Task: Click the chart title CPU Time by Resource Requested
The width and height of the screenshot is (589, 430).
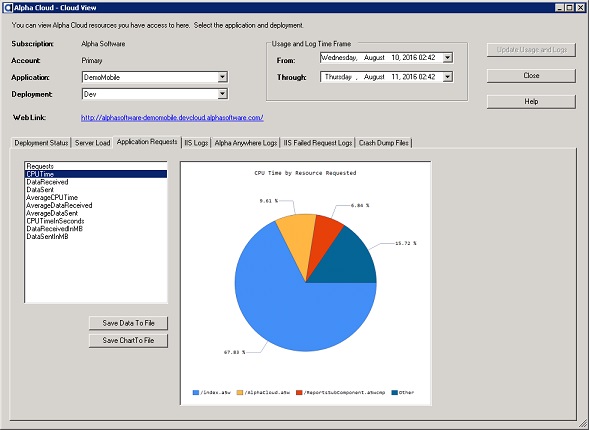Action: coord(305,173)
